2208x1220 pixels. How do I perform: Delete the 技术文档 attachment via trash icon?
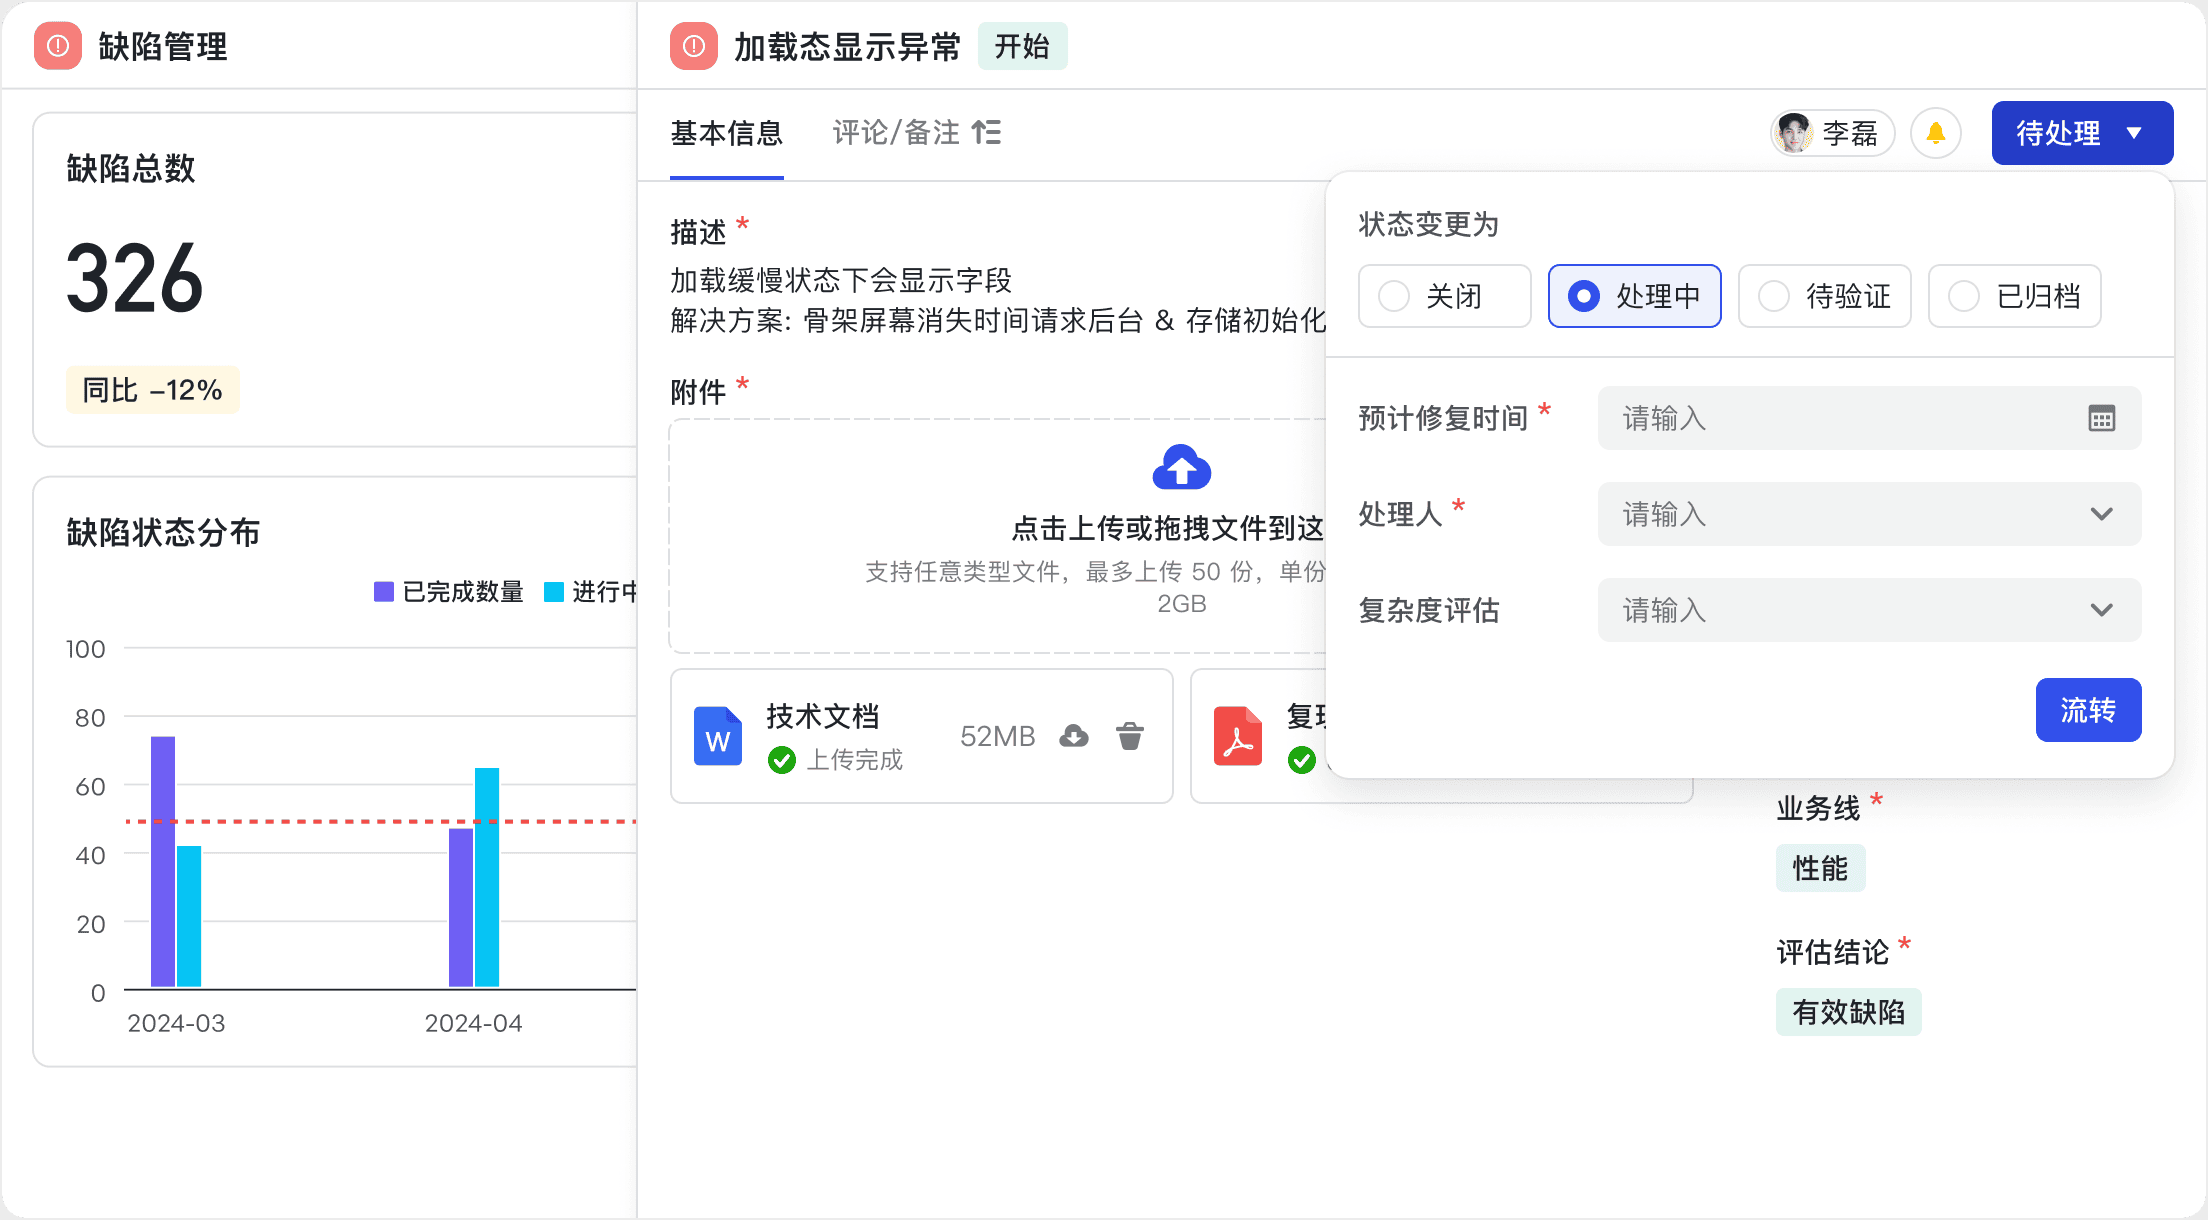[x=1130, y=736]
